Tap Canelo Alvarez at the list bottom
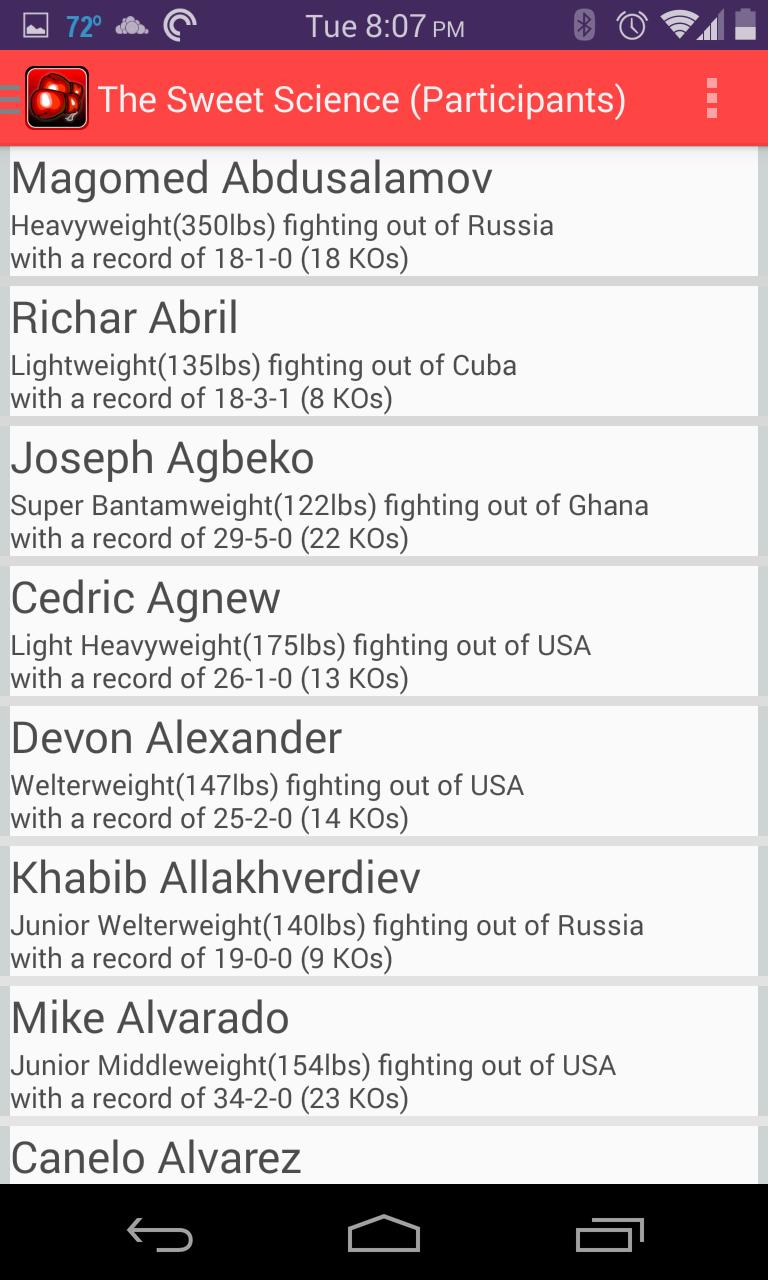Image resolution: width=768 pixels, height=1280 pixels. click(x=384, y=1157)
